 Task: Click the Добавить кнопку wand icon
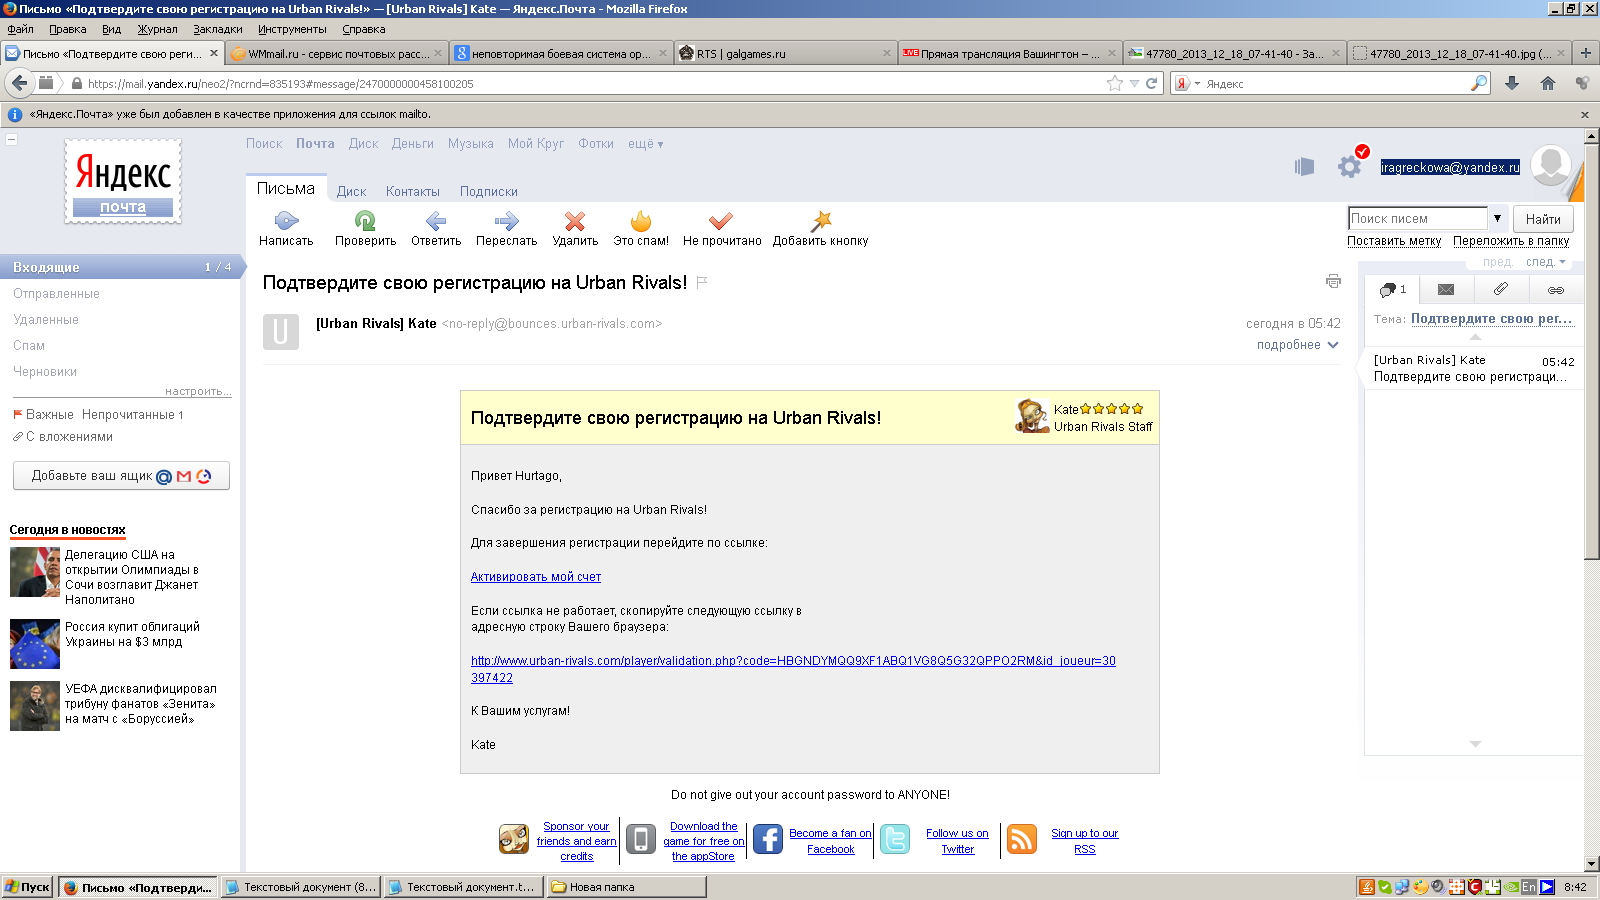pos(821,221)
